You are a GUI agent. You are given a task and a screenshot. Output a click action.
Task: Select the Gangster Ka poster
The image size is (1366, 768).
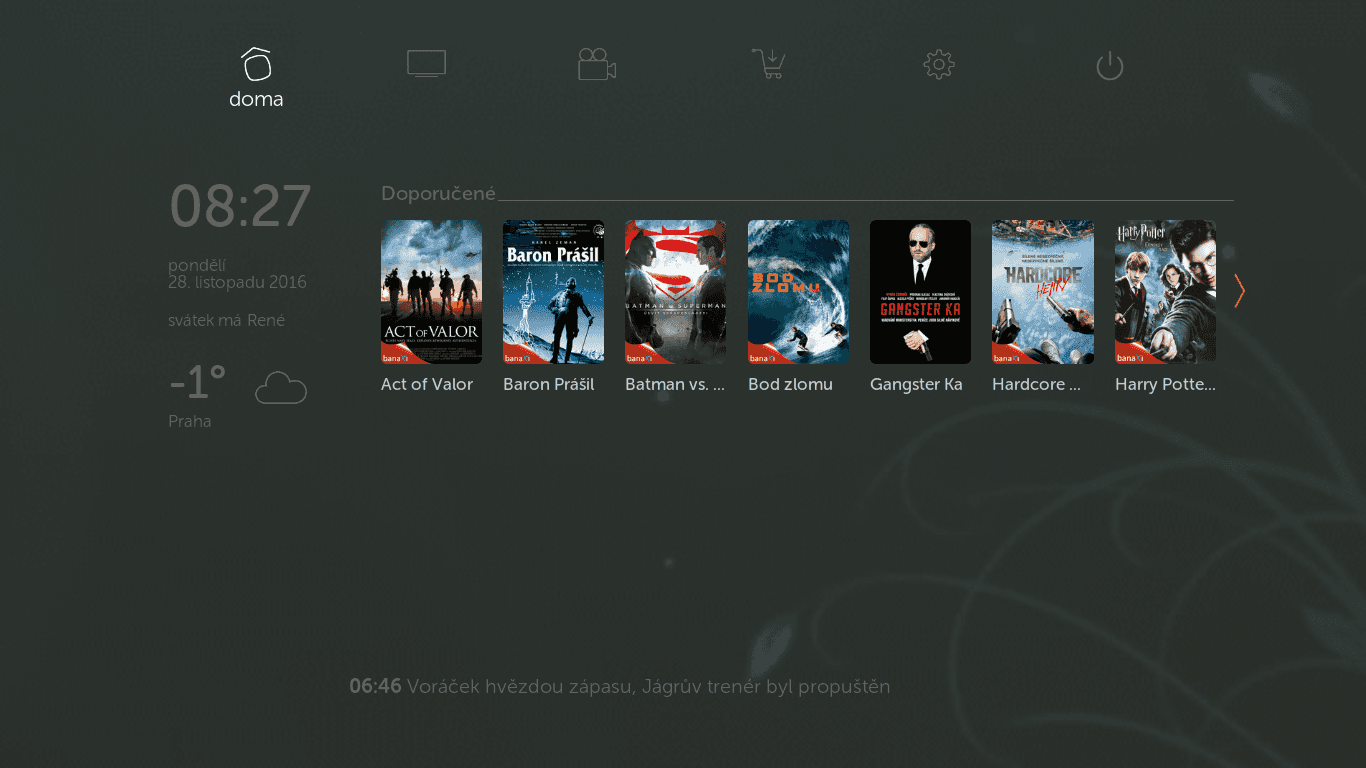[920, 291]
